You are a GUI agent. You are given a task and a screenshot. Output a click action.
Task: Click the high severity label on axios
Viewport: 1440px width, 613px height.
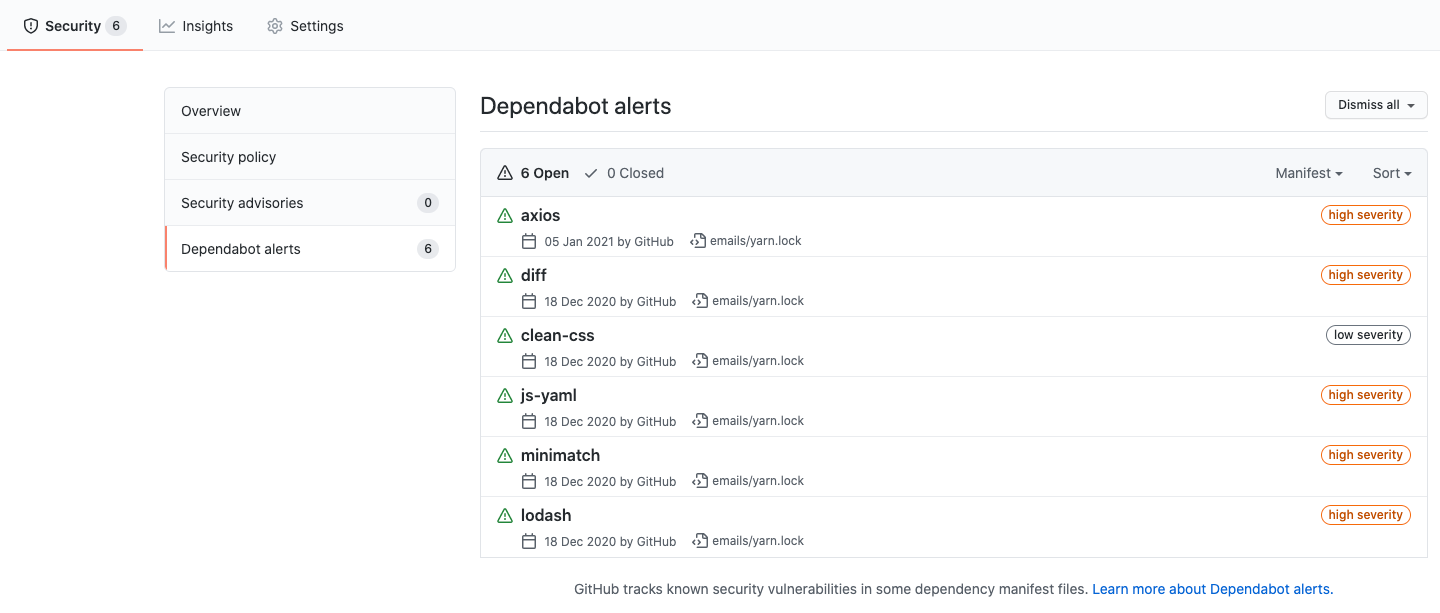[x=1366, y=215]
